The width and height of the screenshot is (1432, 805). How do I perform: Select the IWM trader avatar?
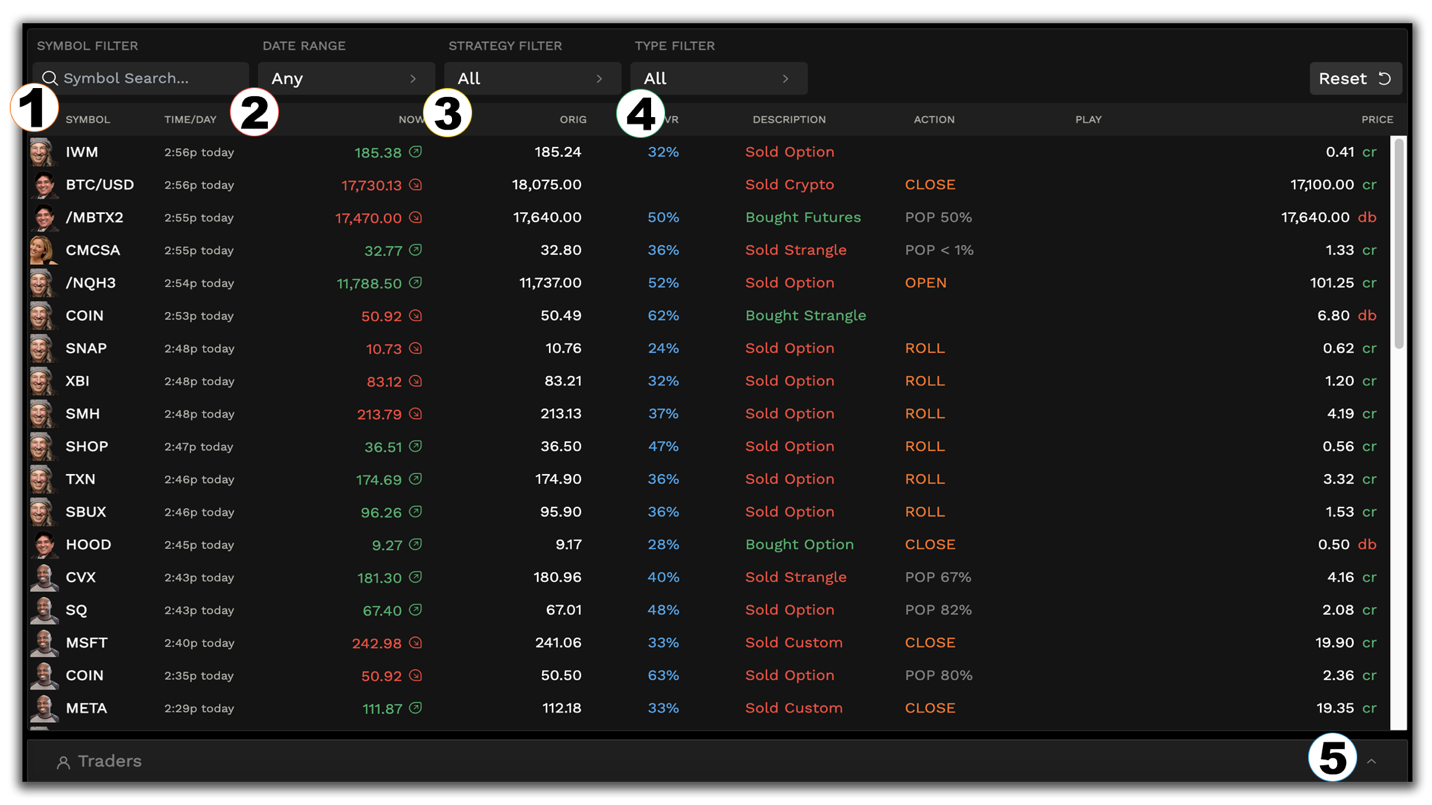44,151
